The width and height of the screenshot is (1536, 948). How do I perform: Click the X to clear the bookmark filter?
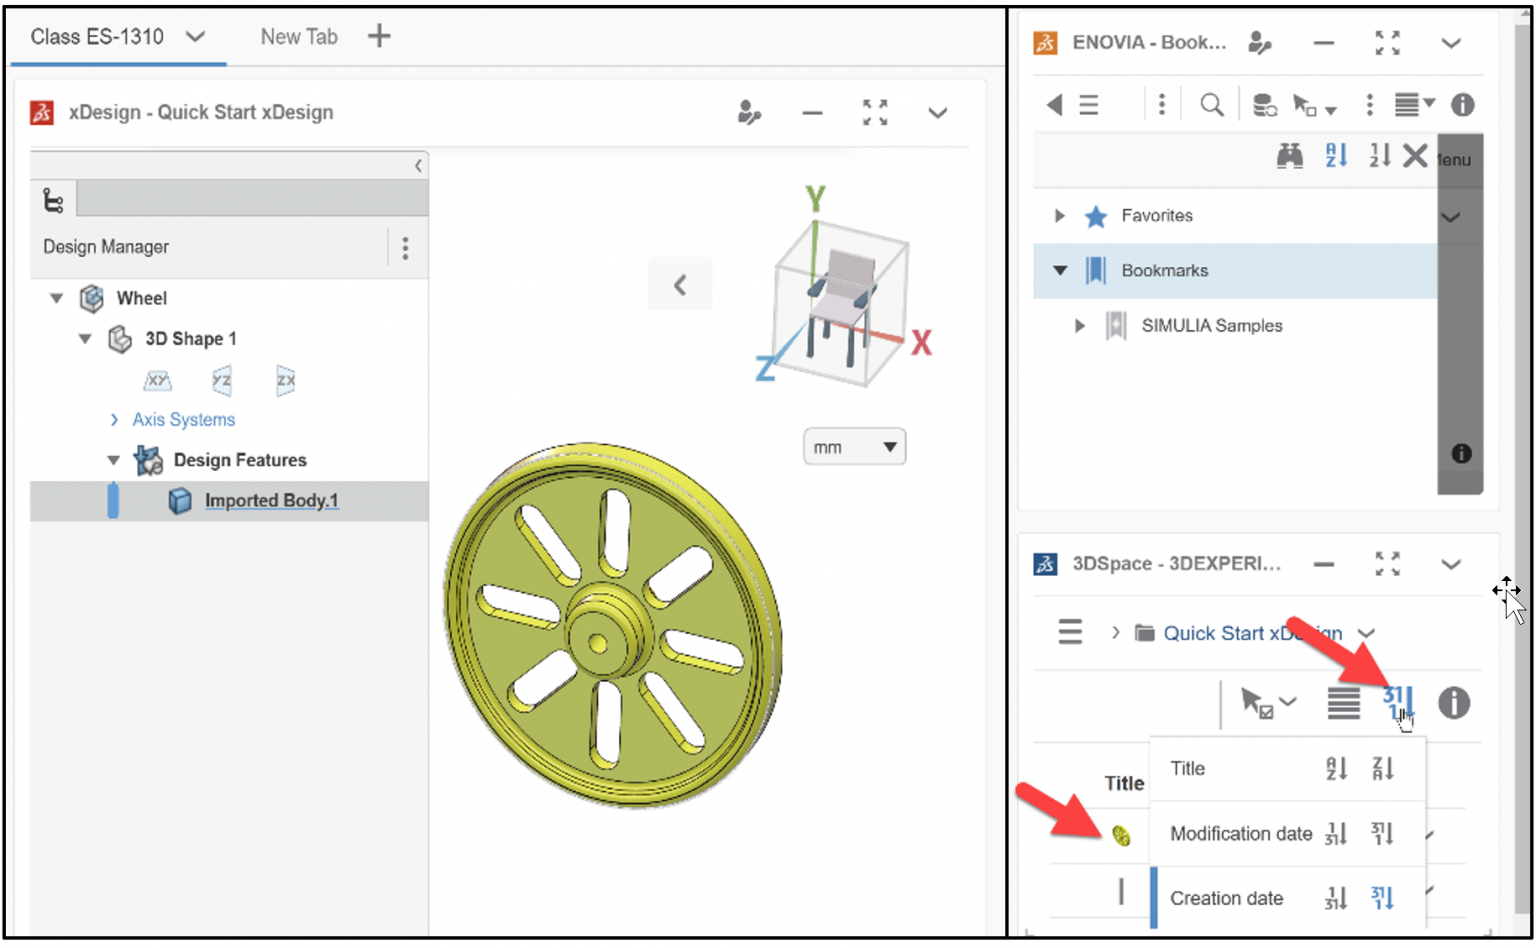point(1416,156)
